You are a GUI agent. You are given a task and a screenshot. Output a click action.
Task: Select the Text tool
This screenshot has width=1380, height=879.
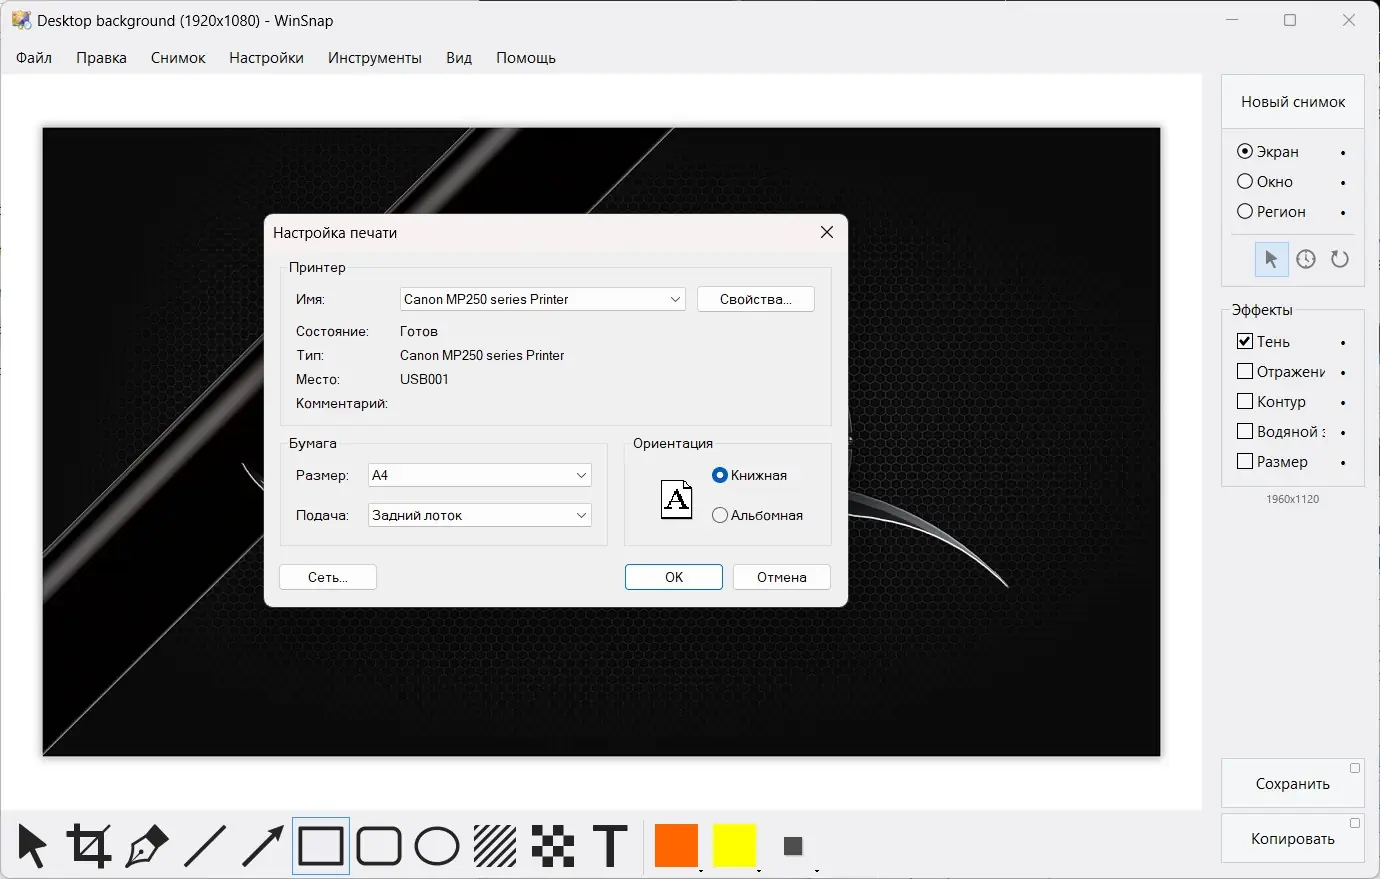click(x=610, y=846)
